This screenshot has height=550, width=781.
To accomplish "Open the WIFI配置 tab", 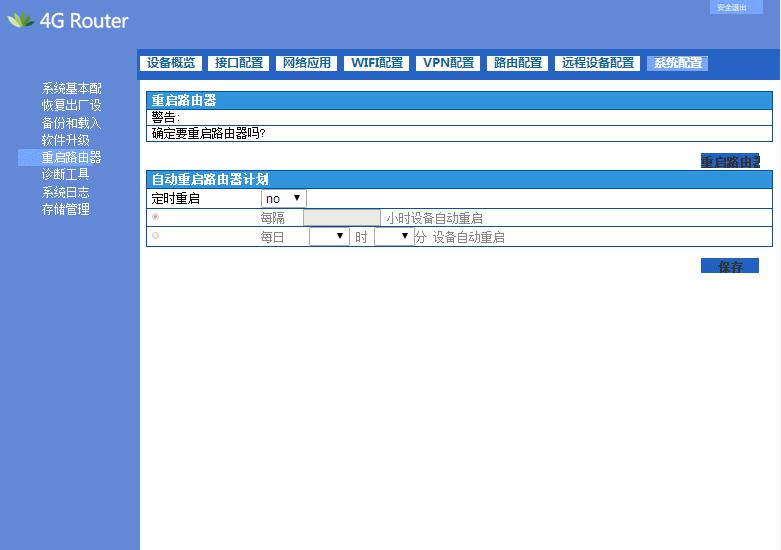I will [x=377, y=63].
